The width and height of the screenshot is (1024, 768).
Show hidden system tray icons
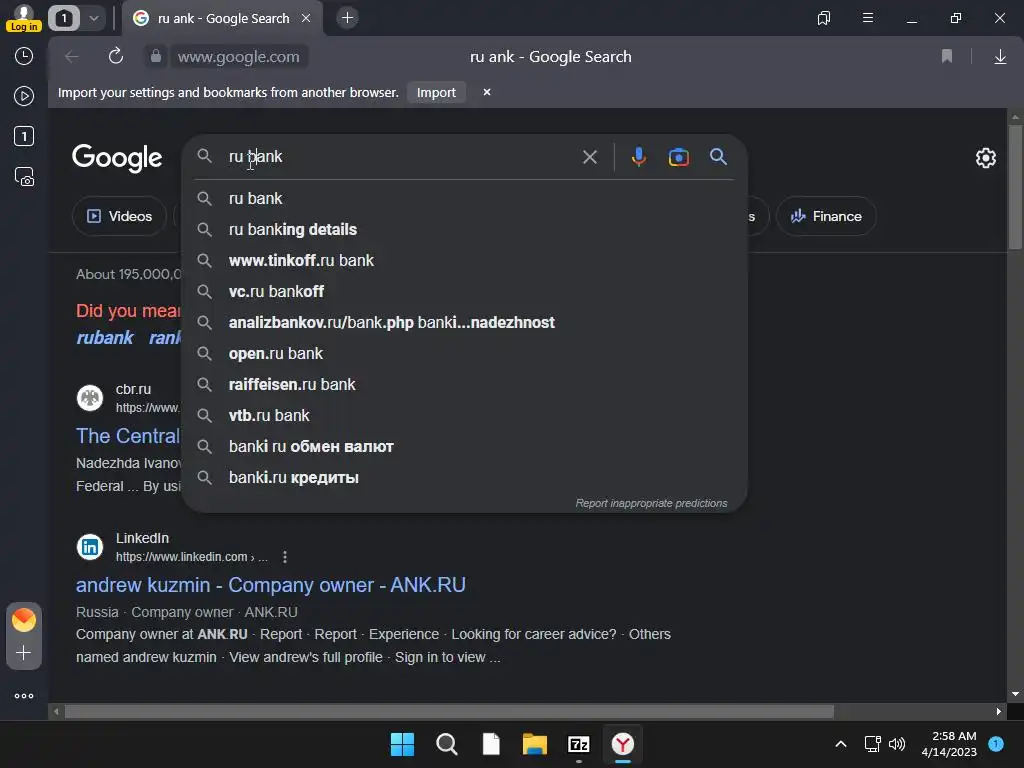(841, 744)
